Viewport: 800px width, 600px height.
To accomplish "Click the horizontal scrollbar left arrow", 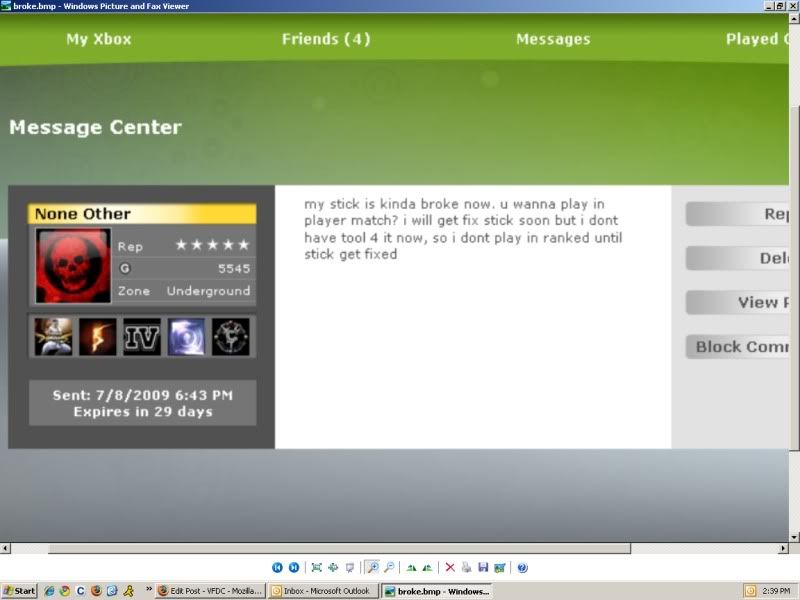I will click(5, 548).
